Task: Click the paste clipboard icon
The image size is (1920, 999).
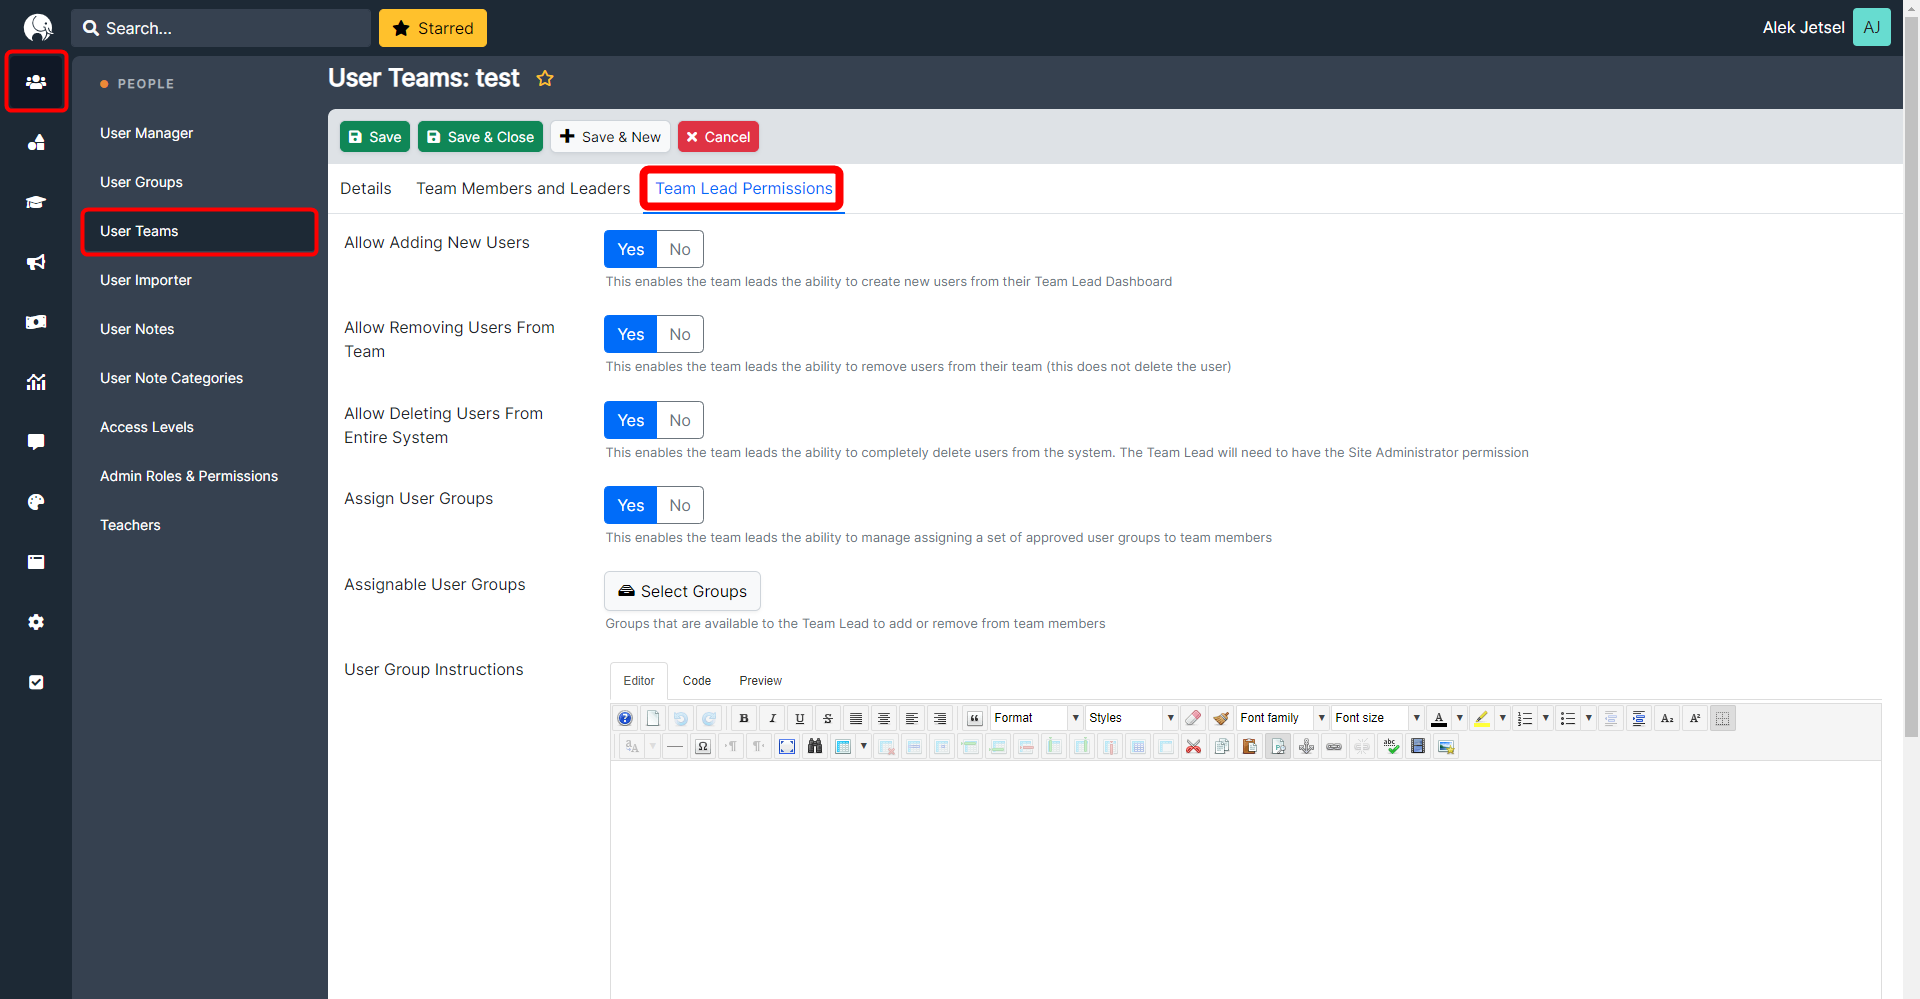Action: point(1250,746)
